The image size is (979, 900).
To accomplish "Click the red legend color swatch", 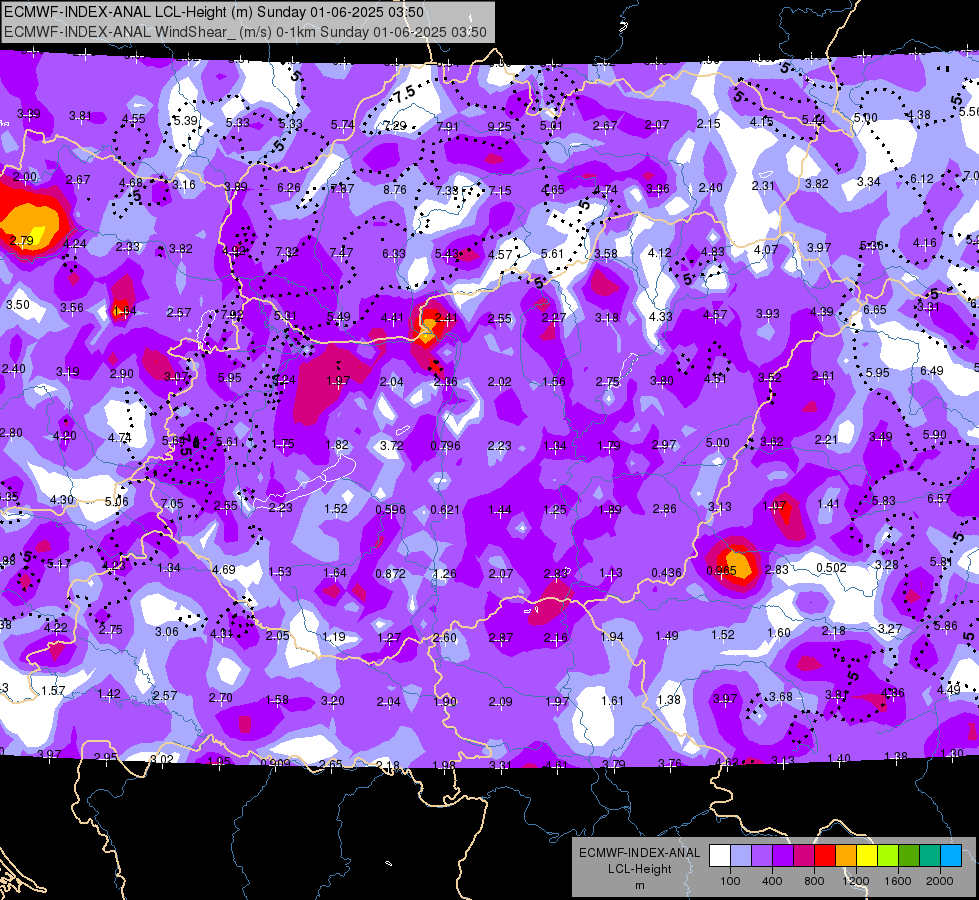I will (x=825, y=855).
